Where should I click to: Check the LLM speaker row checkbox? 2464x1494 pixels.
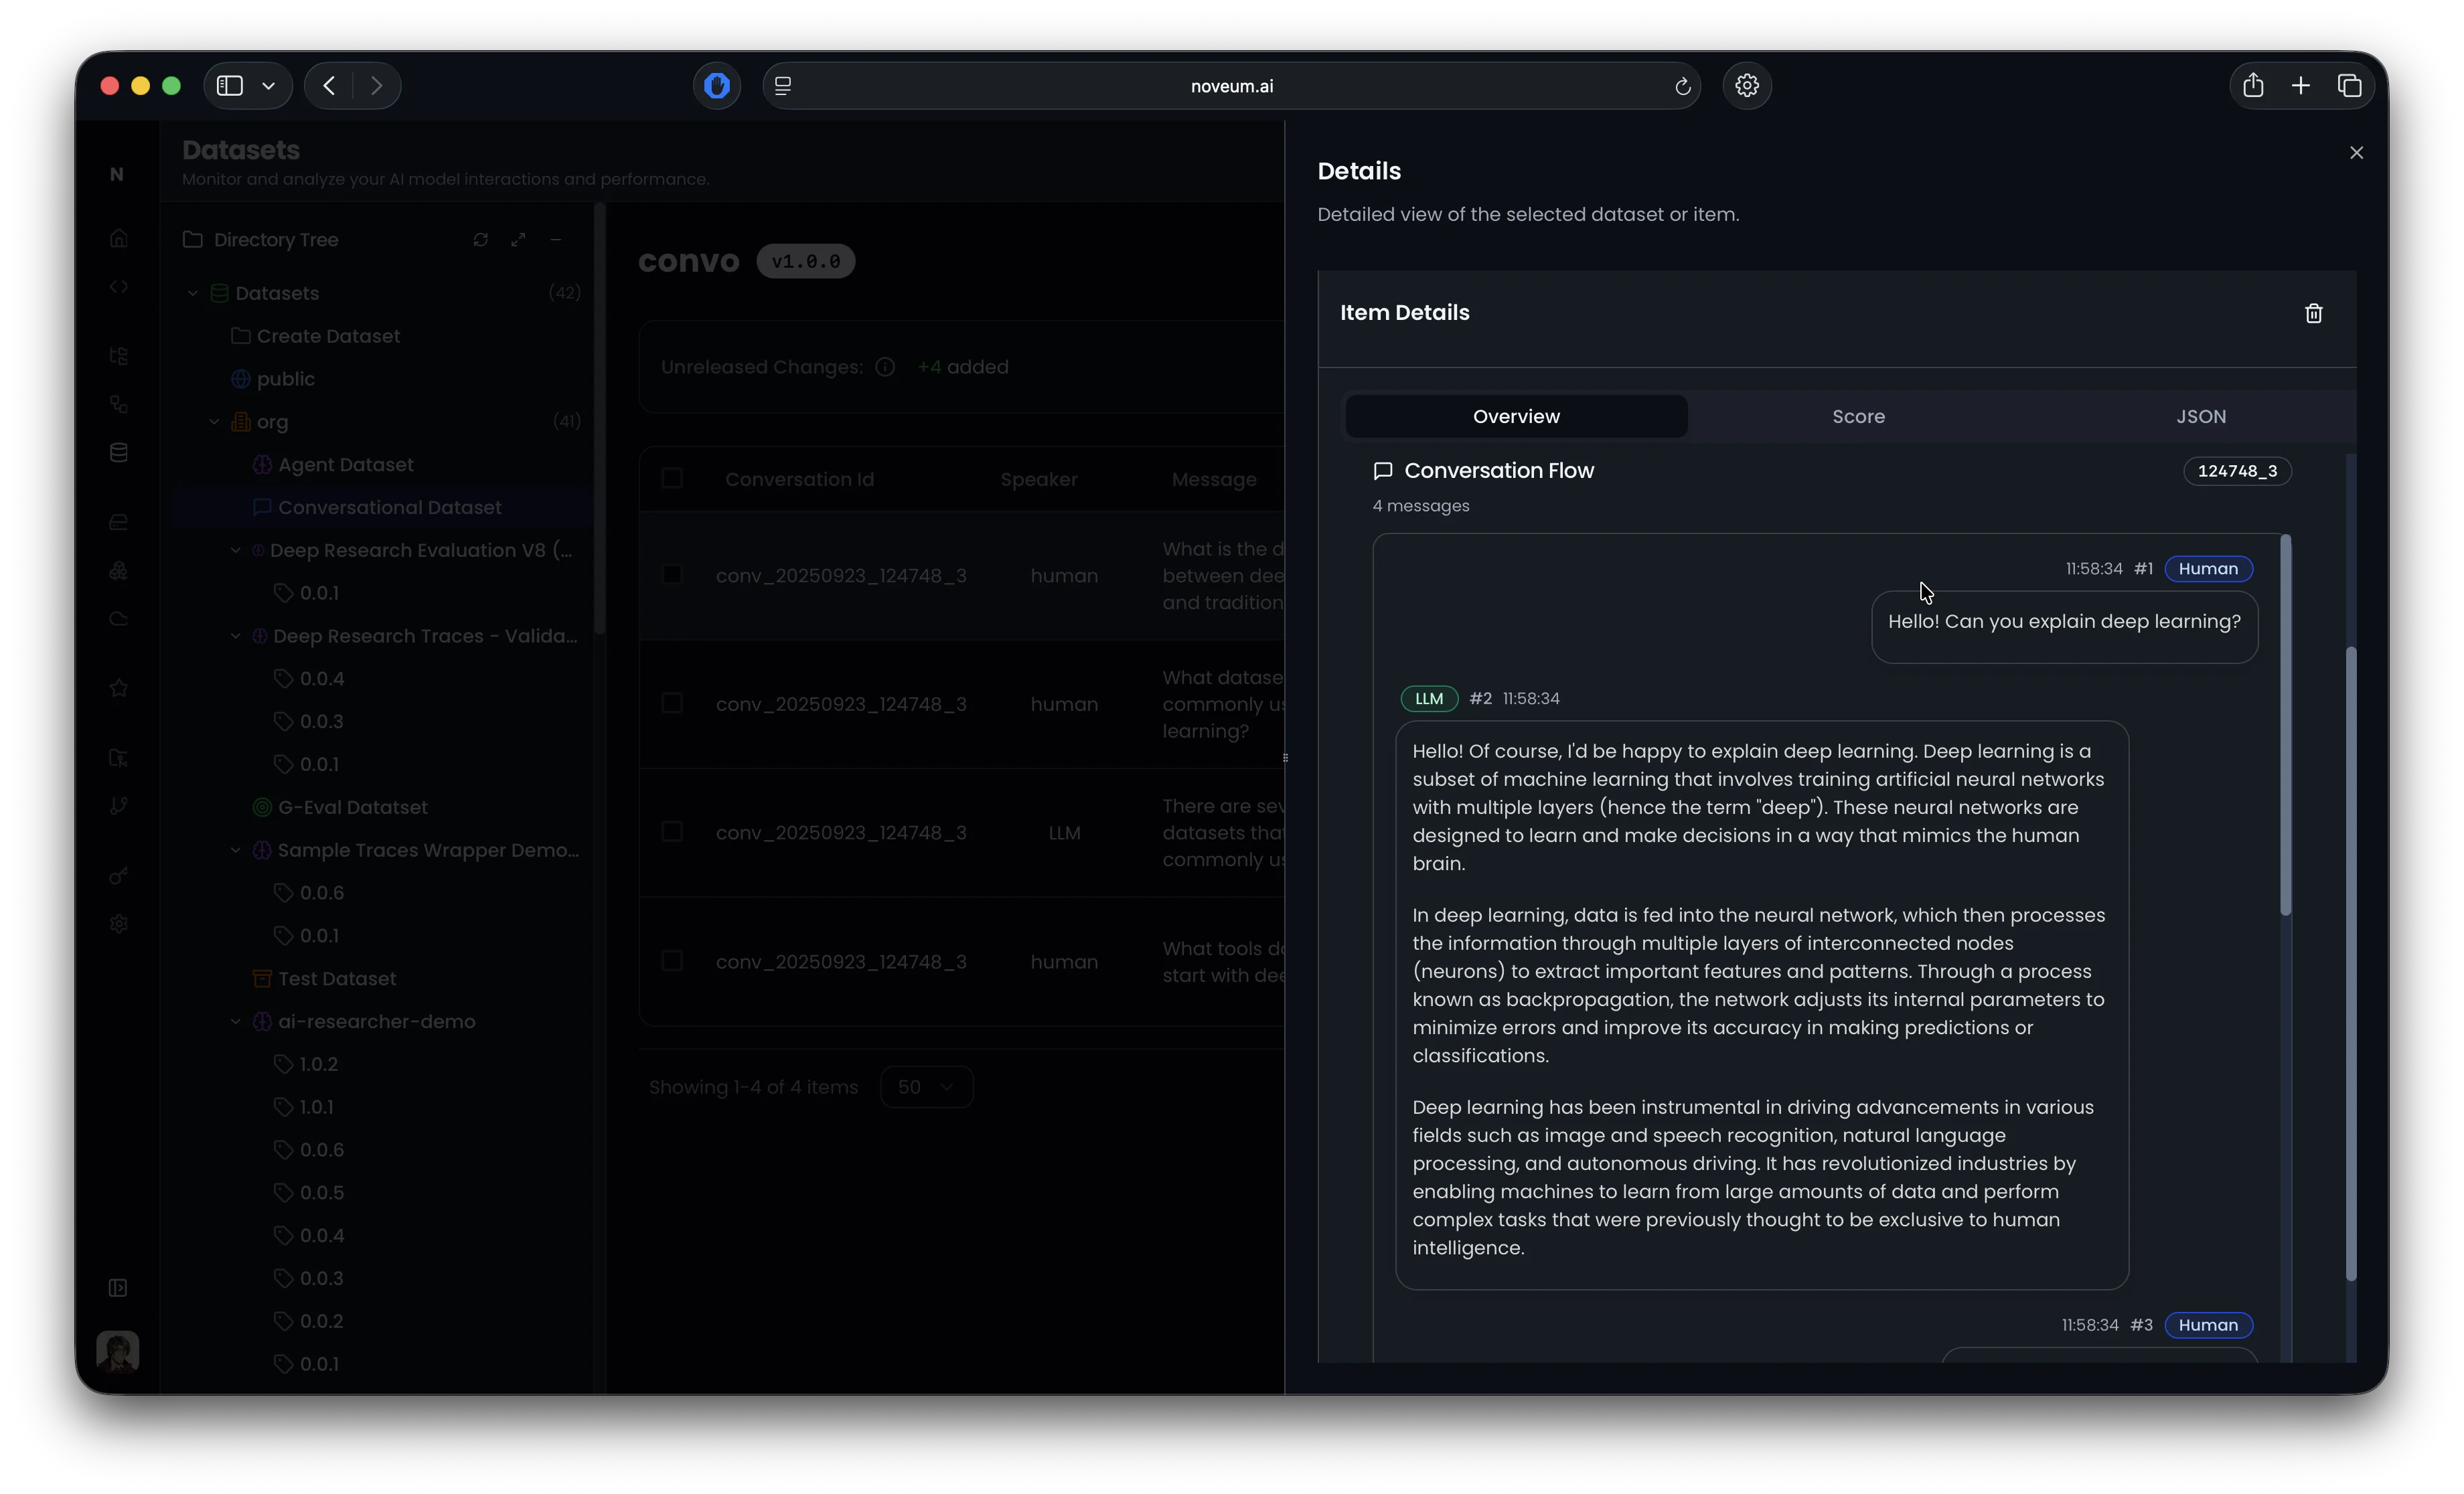click(x=672, y=832)
